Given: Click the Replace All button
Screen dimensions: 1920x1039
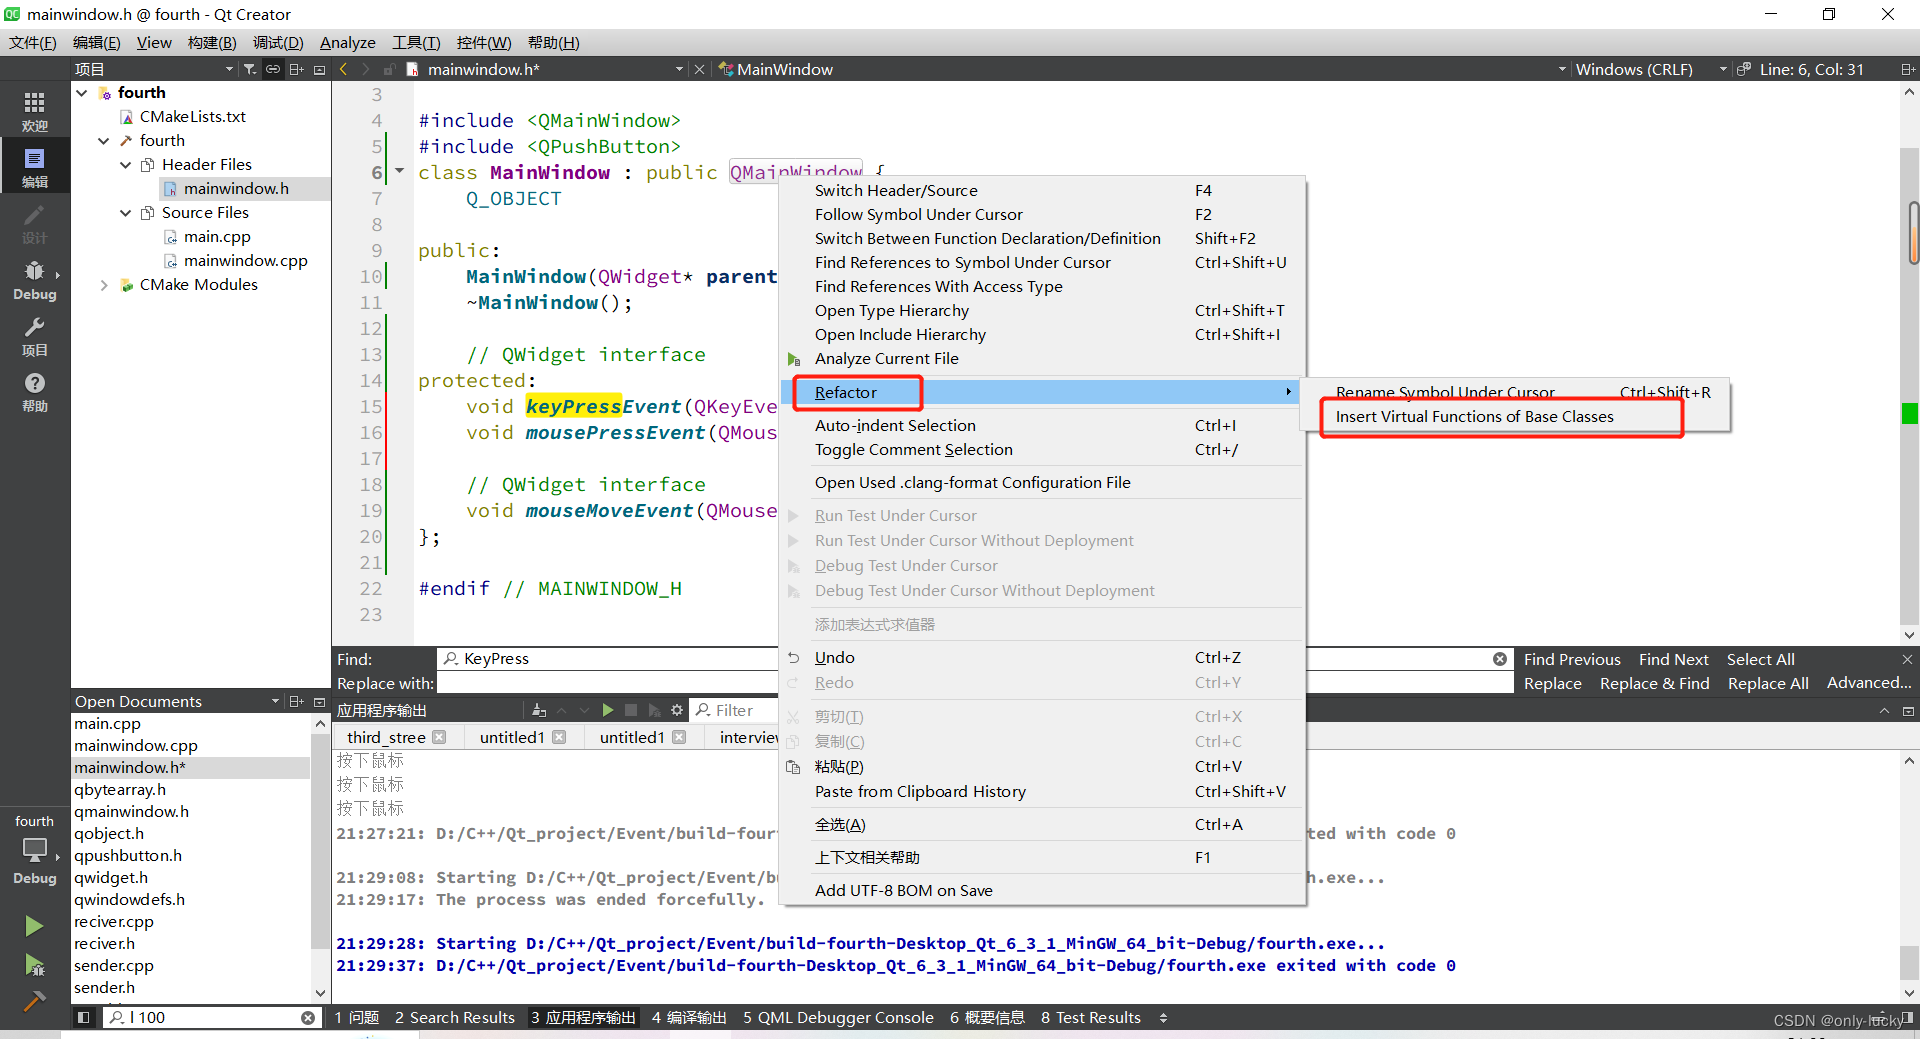Looking at the screenshot, I should coord(1767,683).
